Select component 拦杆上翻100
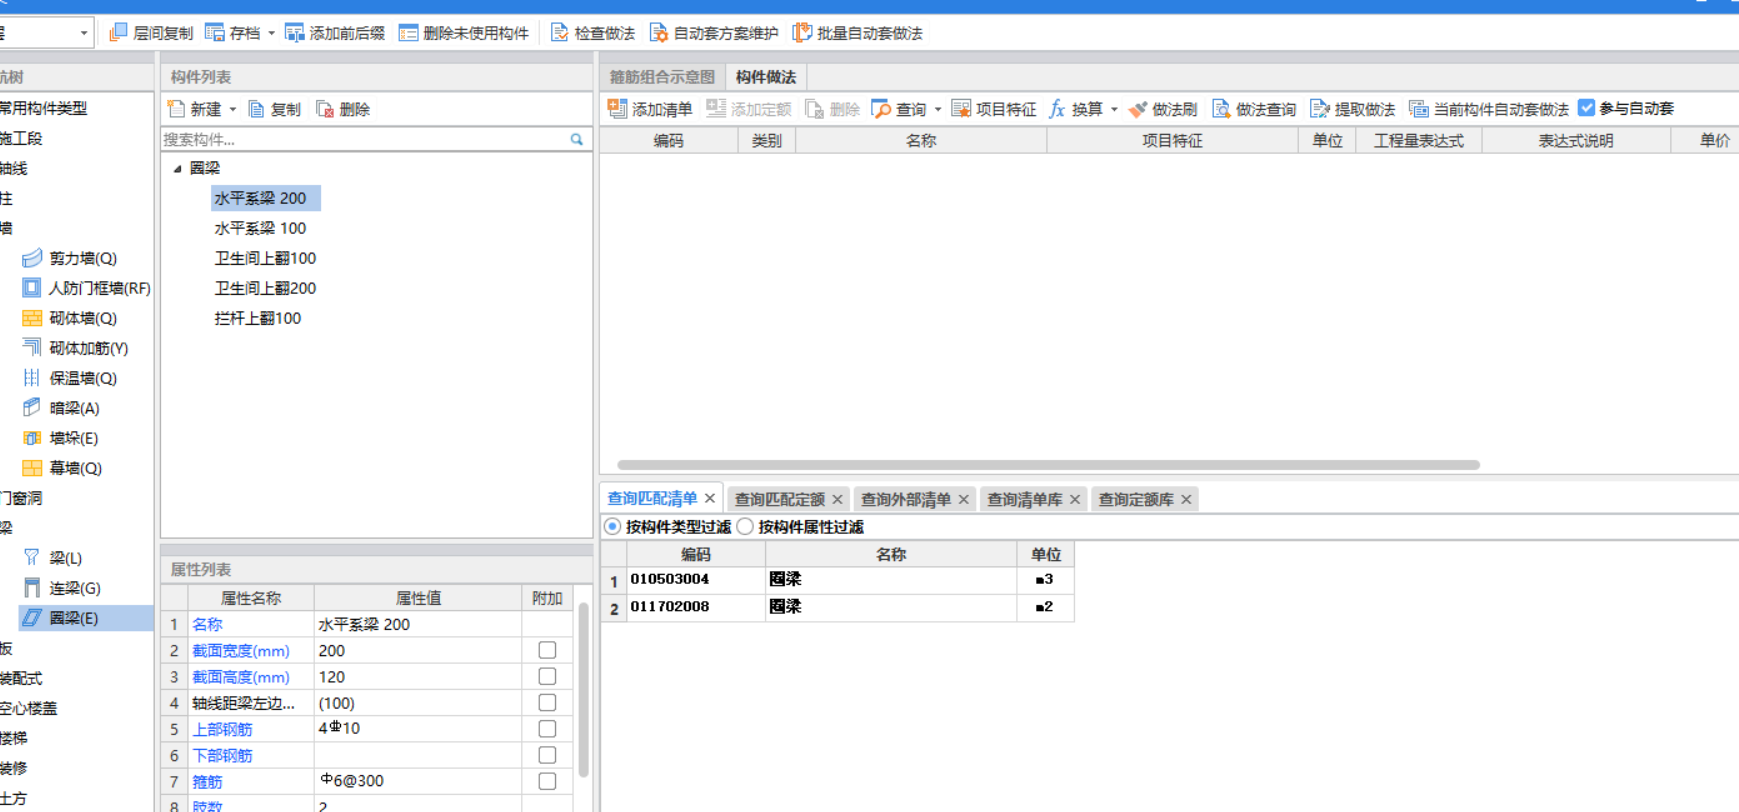The width and height of the screenshot is (1739, 812). [x=258, y=318]
